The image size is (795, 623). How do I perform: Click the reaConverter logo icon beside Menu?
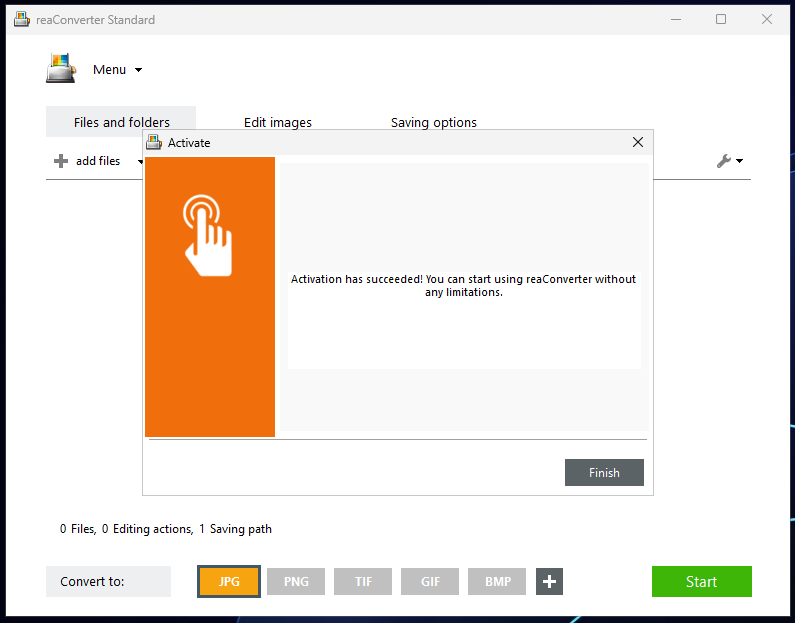pos(61,68)
